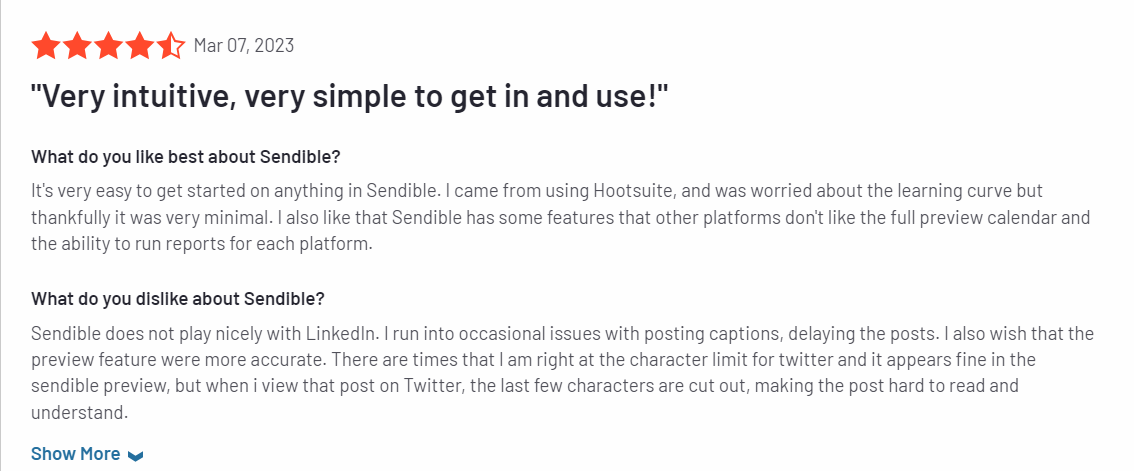Click the Mar 07, 2023 review date
Viewport: 1134px width, 471px height.
(244, 46)
